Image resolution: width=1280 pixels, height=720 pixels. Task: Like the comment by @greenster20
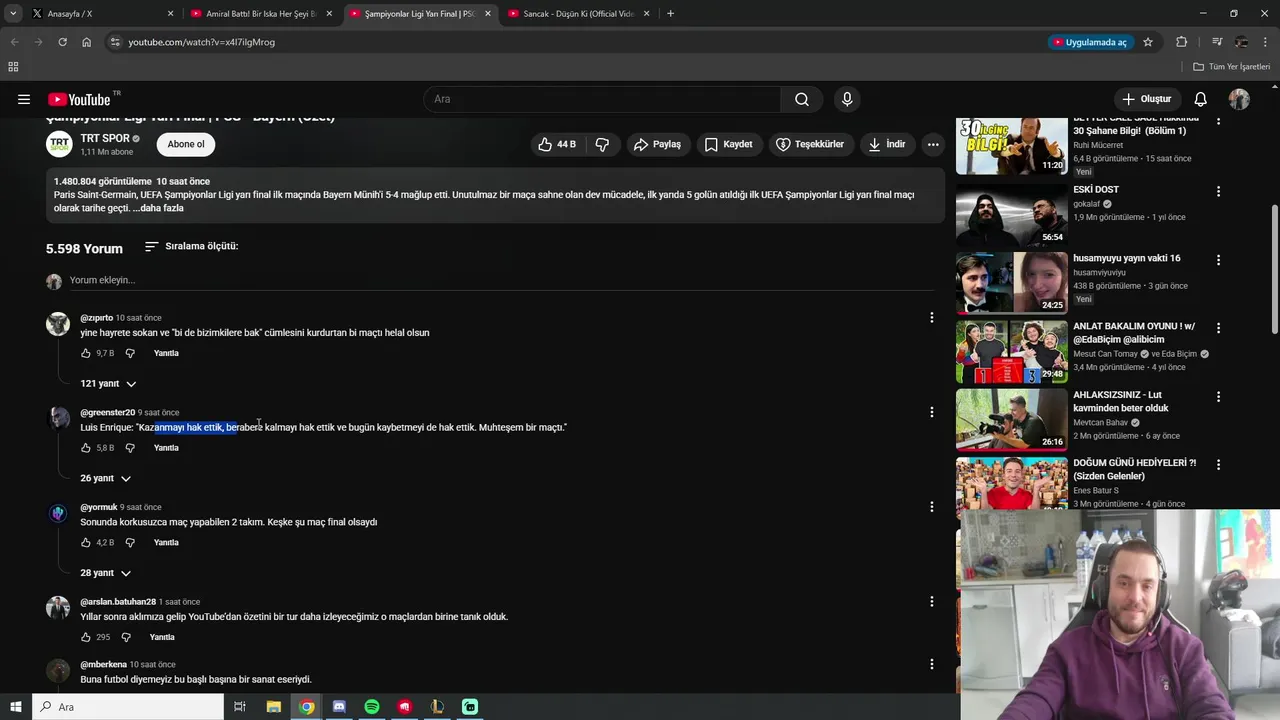coord(86,448)
